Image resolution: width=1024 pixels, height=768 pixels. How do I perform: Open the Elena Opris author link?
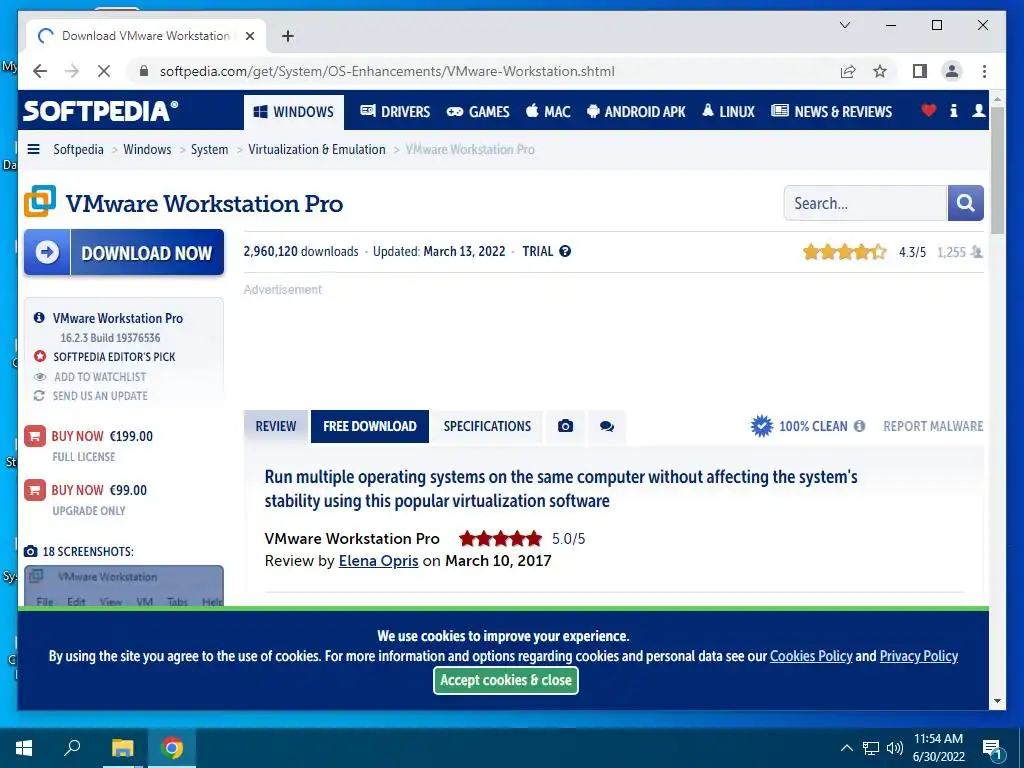(x=378, y=561)
